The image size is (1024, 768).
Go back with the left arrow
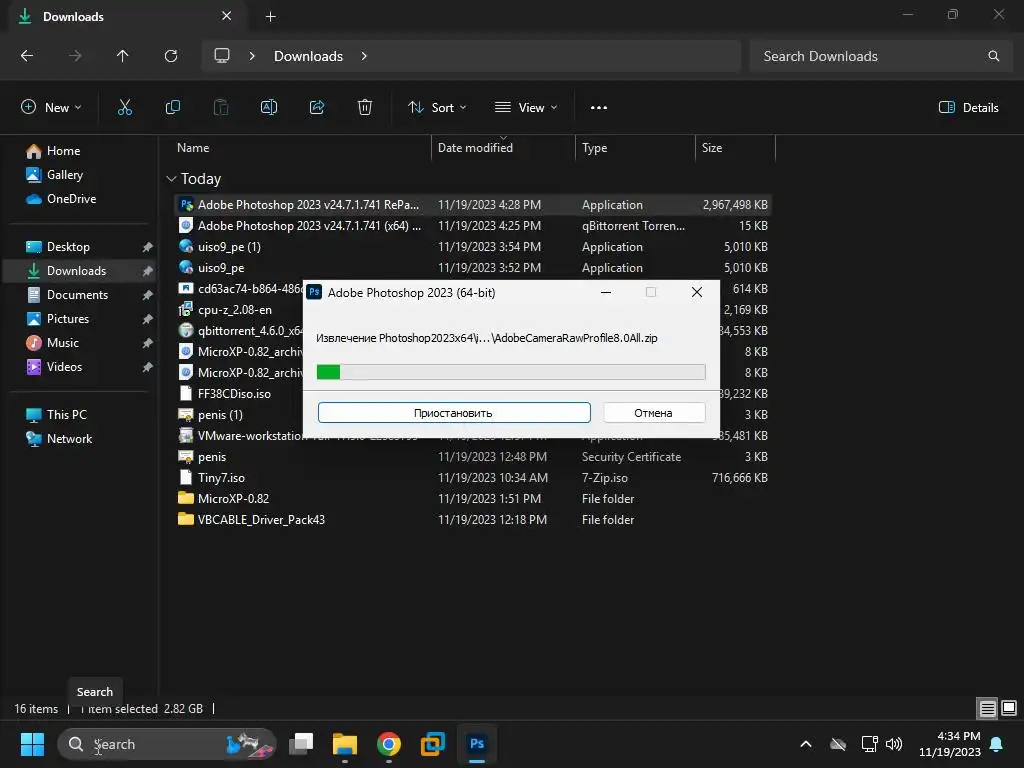coord(27,56)
